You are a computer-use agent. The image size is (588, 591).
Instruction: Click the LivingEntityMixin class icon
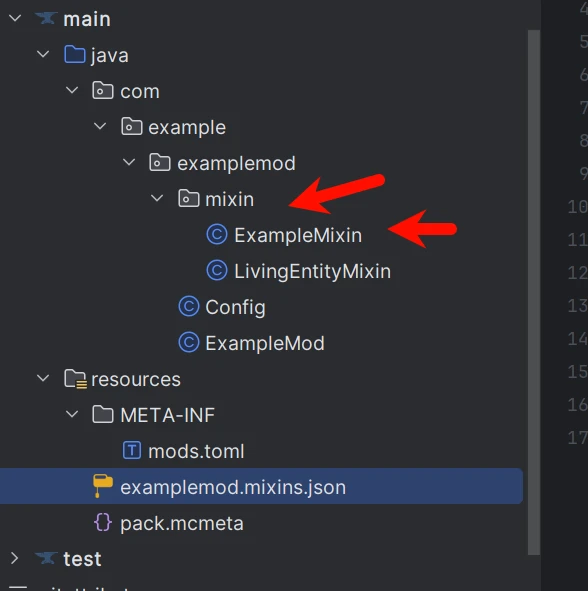tap(217, 271)
